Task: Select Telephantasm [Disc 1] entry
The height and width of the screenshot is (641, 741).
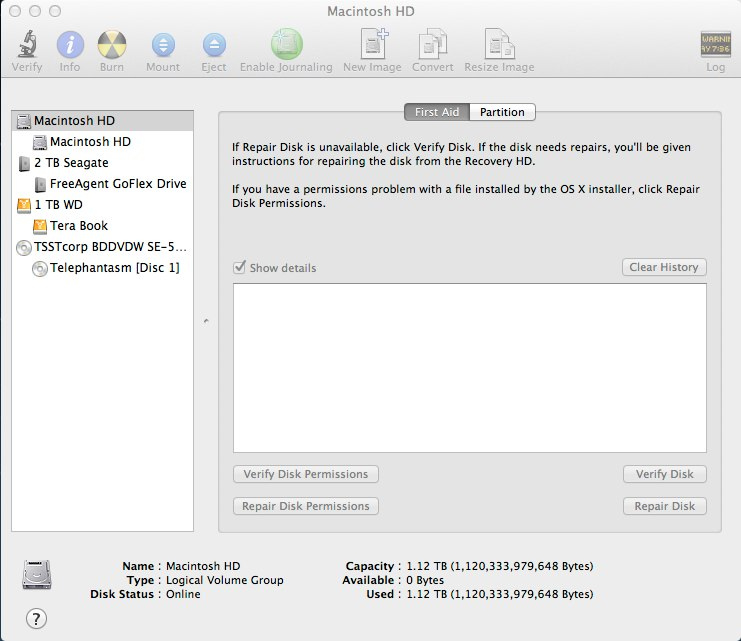Action: pos(103,268)
